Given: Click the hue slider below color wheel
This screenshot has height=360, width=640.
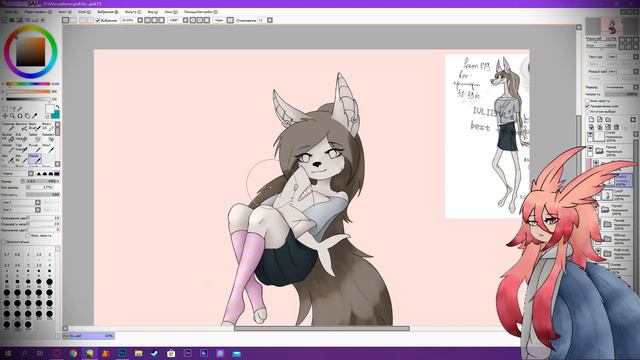Looking at the screenshot, I should (x=28, y=84).
